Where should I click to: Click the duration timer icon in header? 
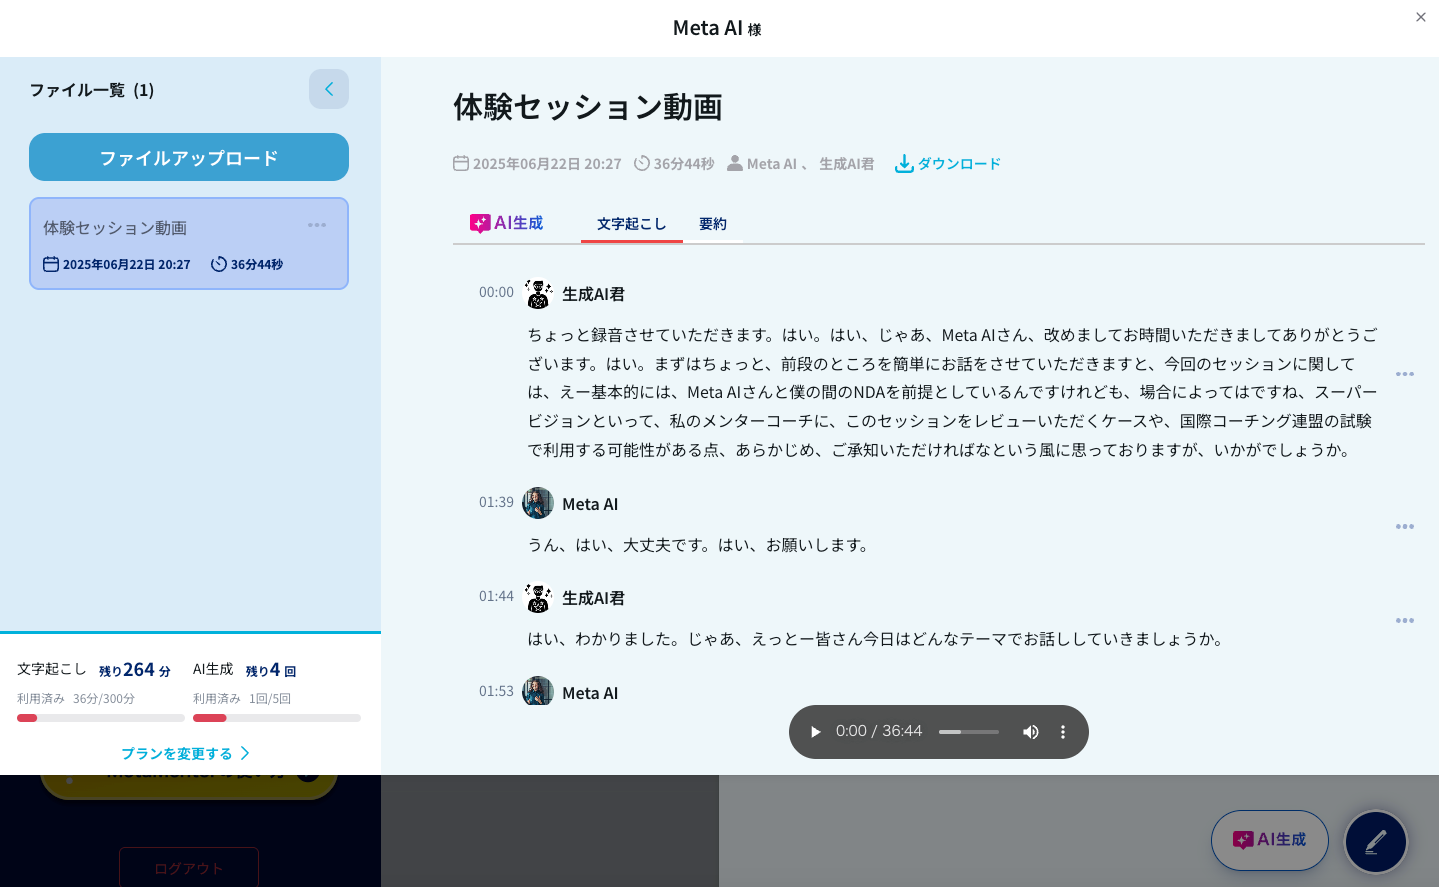tap(642, 163)
